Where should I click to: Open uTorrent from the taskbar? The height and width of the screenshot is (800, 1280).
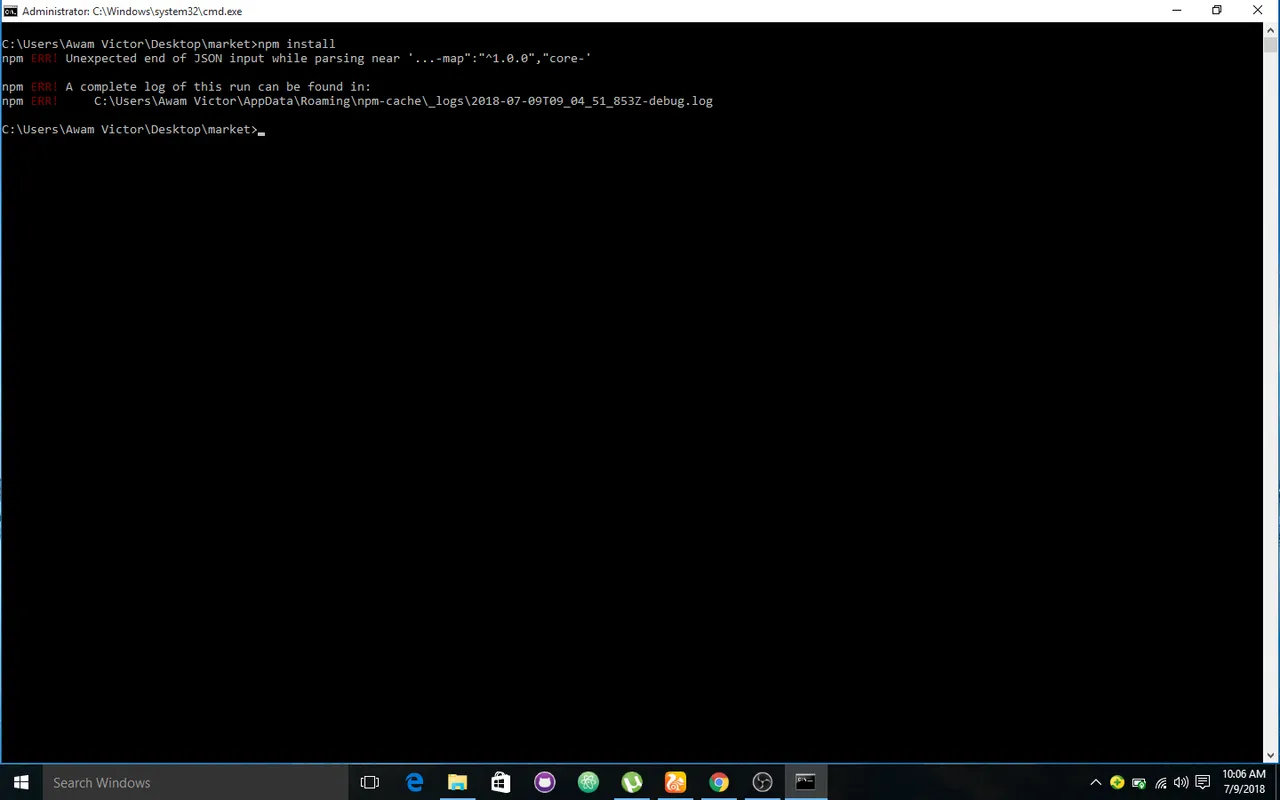(632, 782)
